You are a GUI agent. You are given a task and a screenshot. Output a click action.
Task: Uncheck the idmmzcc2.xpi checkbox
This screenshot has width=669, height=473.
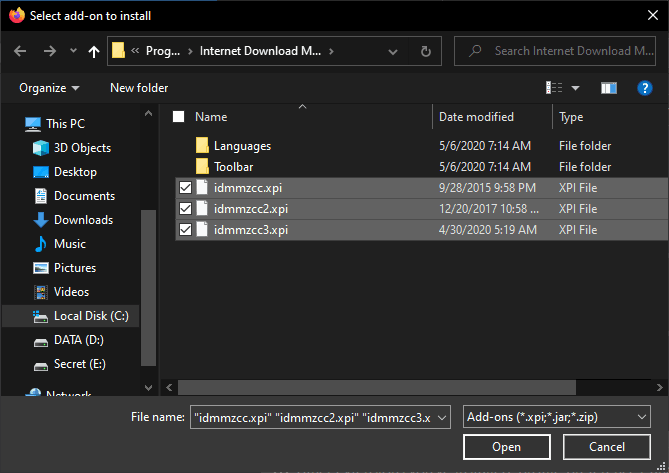(185, 209)
